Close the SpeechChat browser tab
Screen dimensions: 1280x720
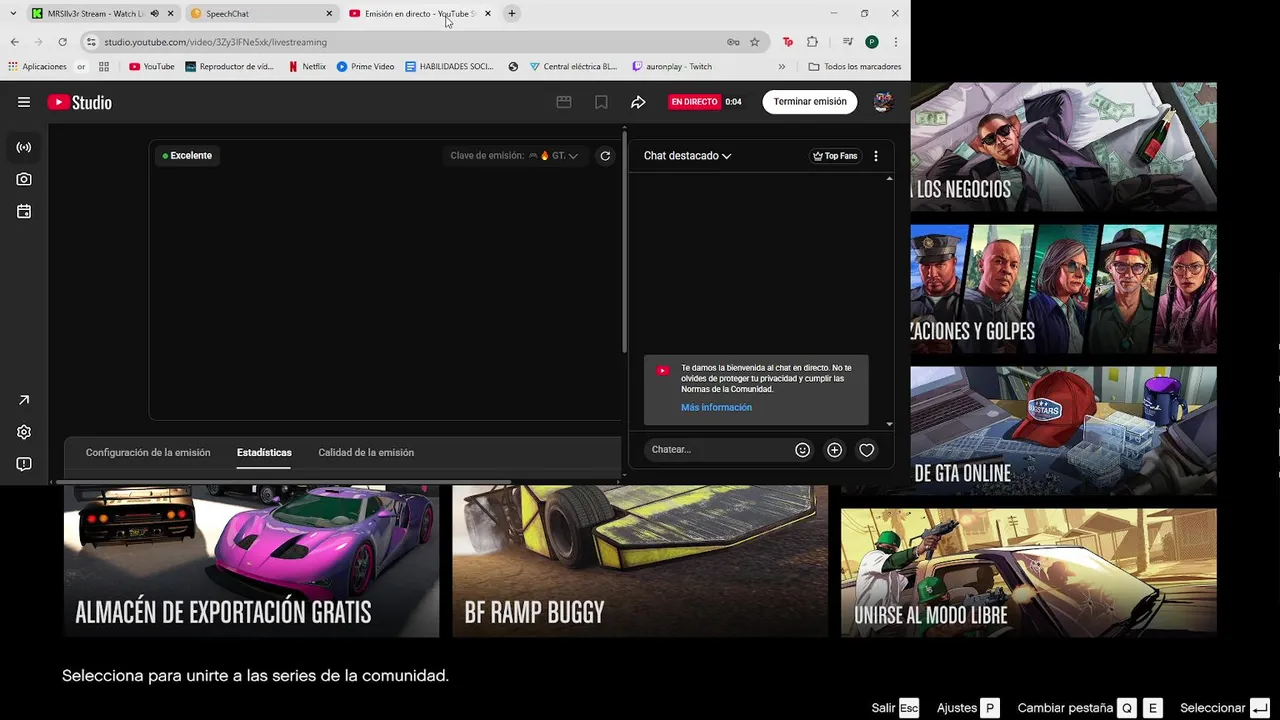[x=329, y=14]
